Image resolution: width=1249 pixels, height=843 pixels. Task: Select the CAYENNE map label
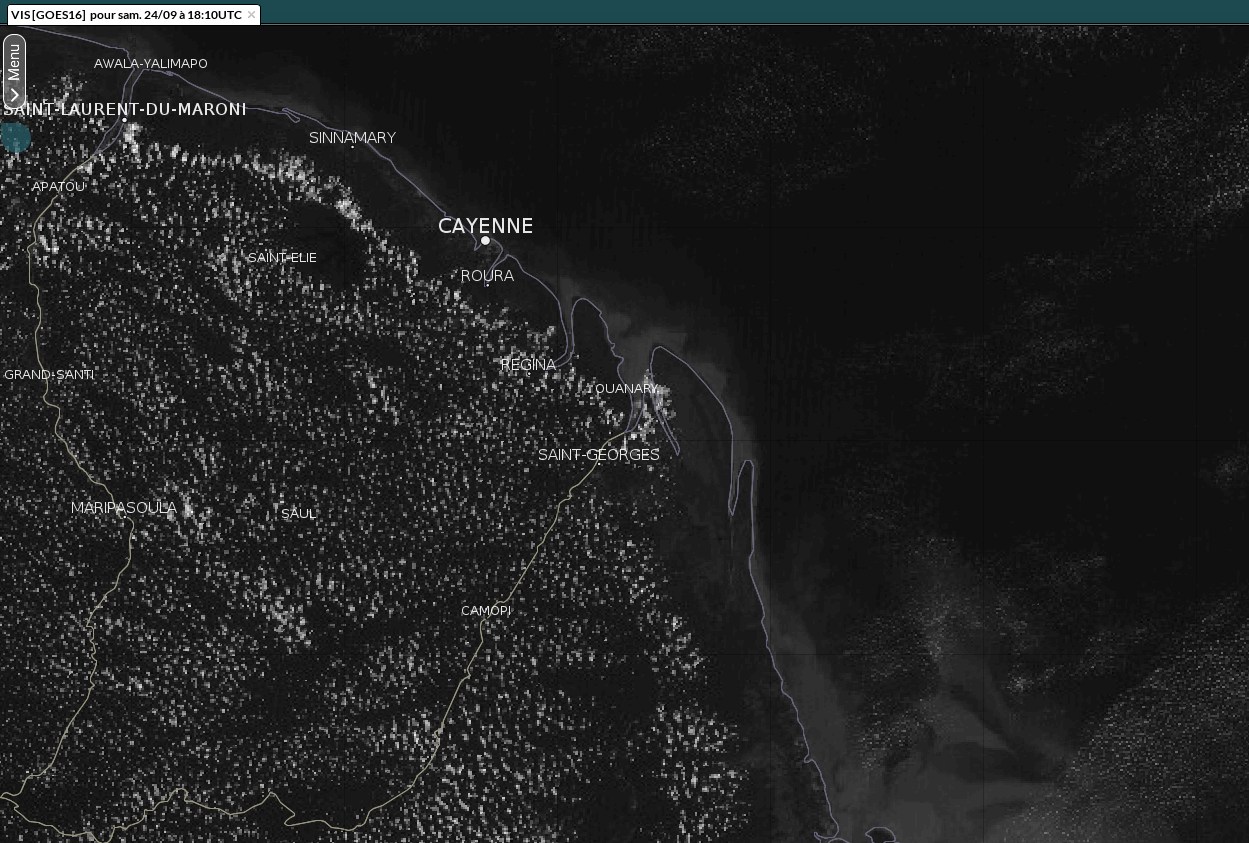coord(485,226)
